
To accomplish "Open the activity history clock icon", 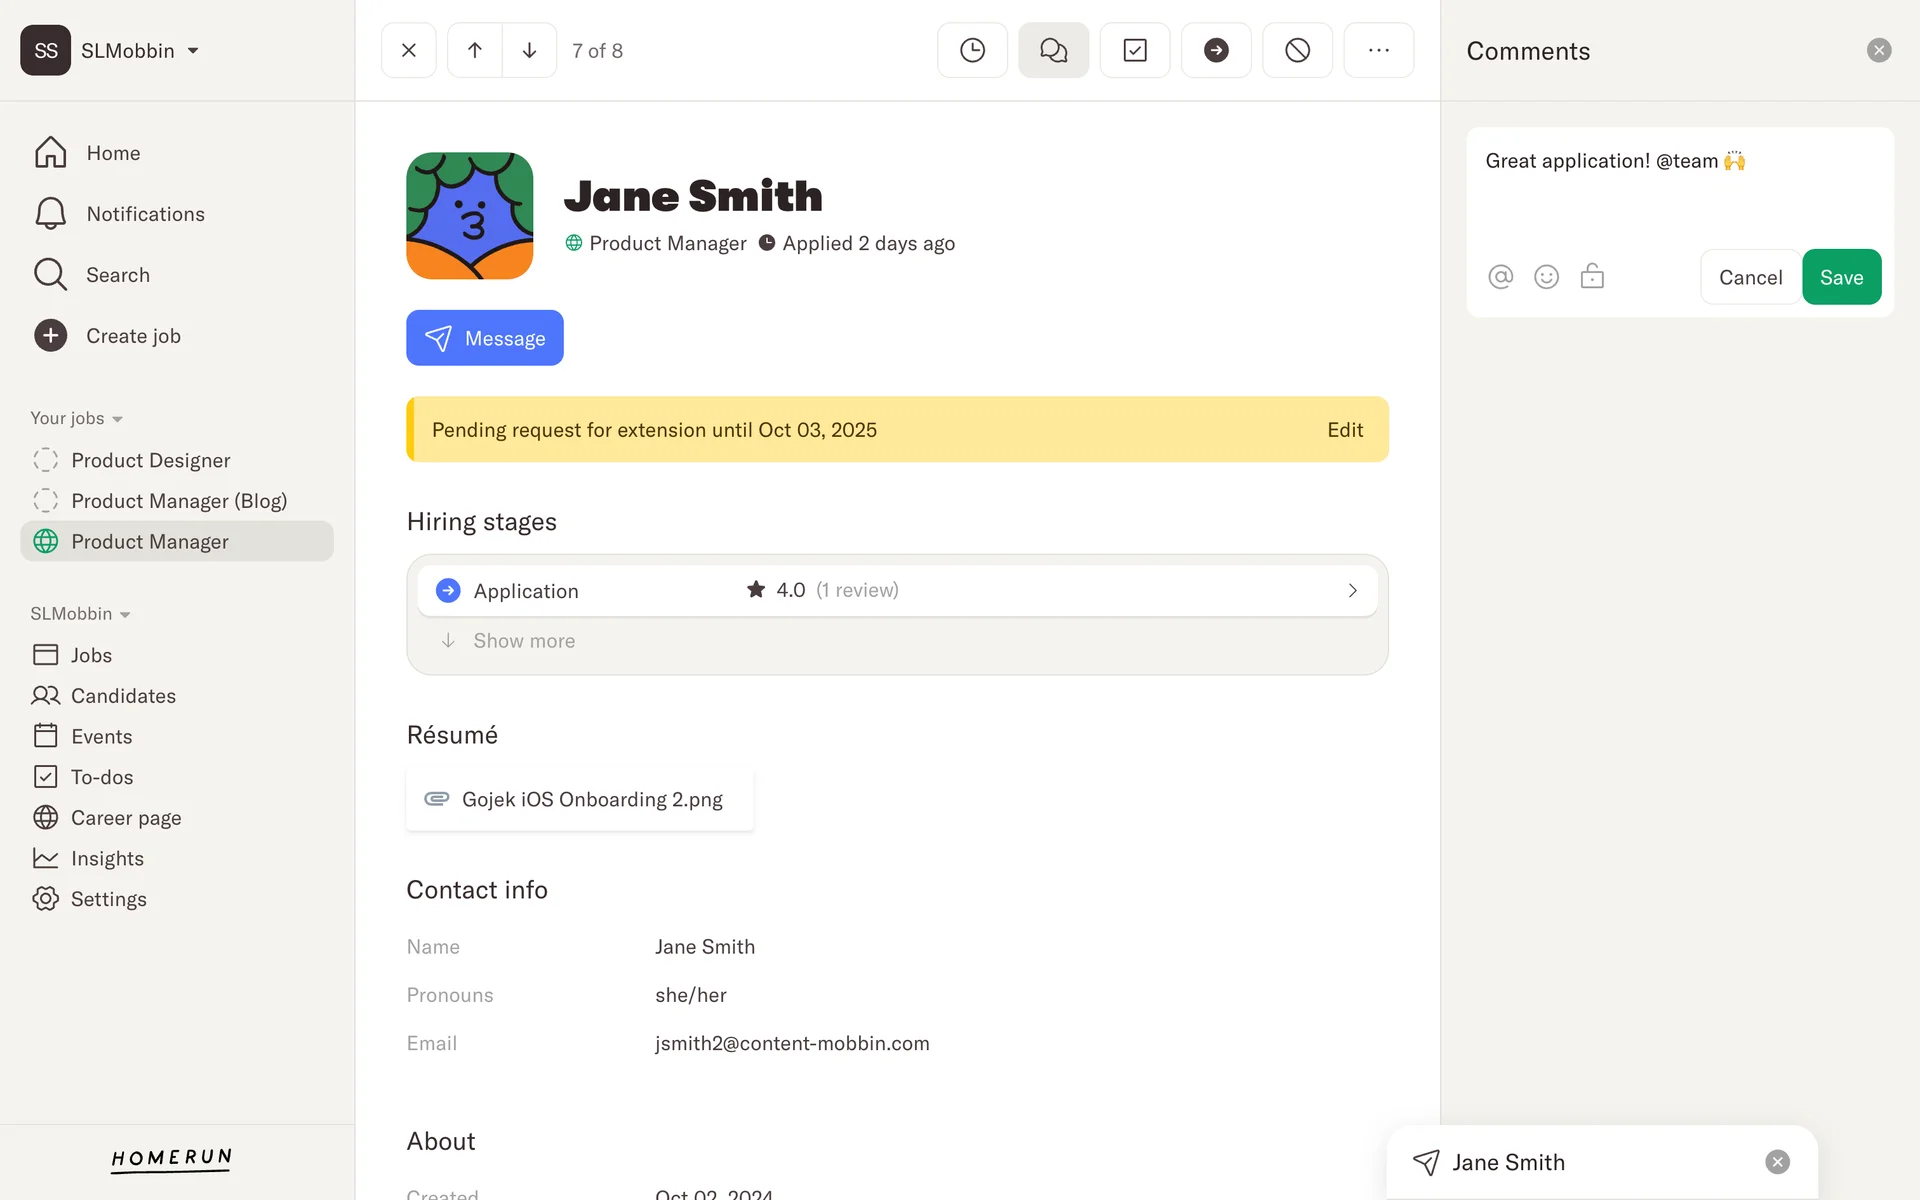I will 972,50.
